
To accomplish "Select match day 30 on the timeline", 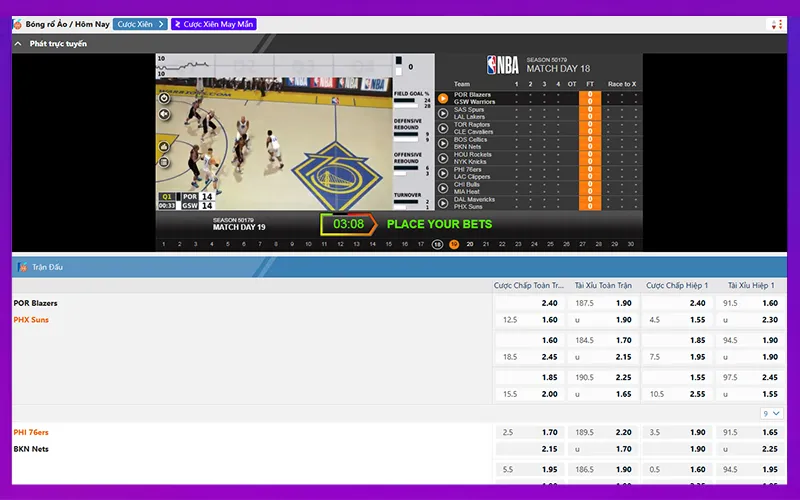I will coord(631,244).
